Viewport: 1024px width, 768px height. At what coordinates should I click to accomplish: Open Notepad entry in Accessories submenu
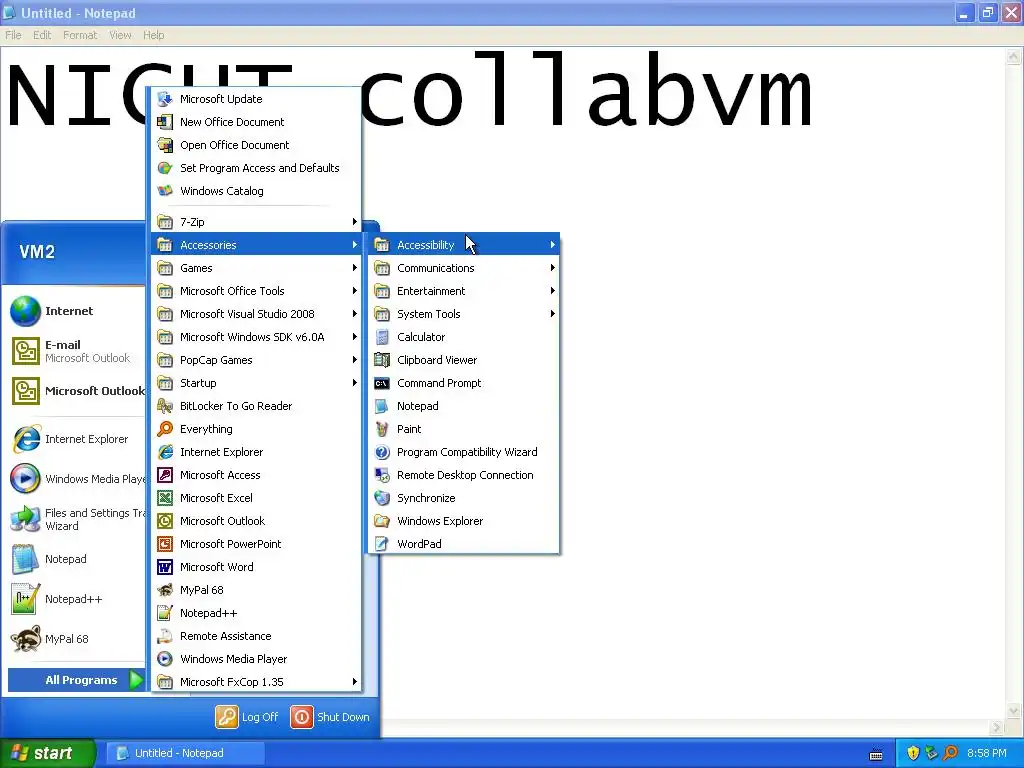(464, 406)
